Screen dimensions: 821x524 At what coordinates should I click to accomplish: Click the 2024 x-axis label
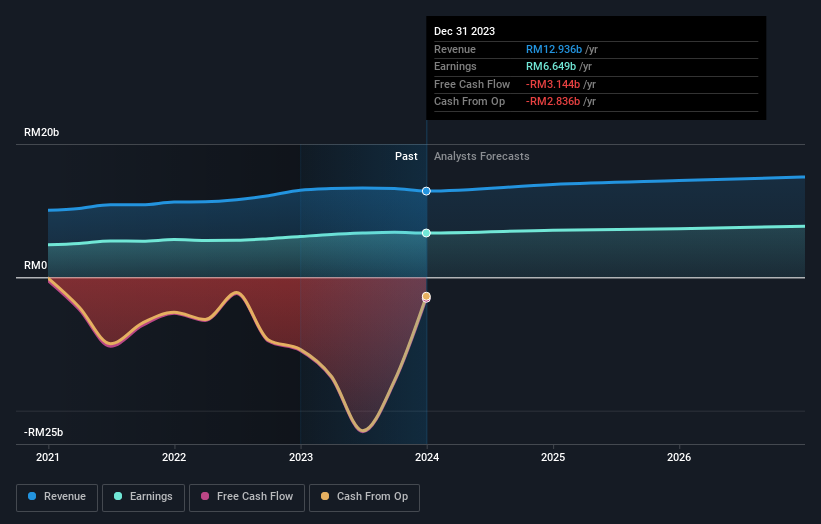click(x=427, y=458)
